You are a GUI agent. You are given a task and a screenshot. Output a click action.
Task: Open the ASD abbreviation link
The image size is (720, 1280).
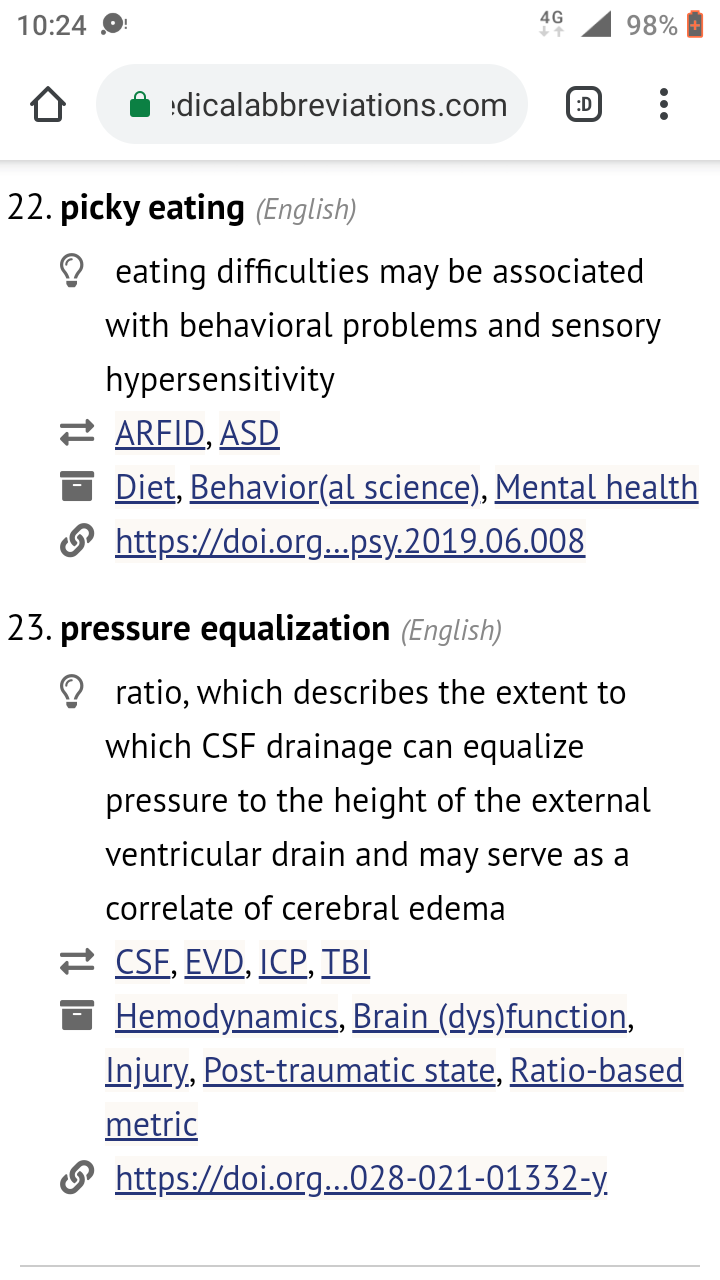coord(249,434)
